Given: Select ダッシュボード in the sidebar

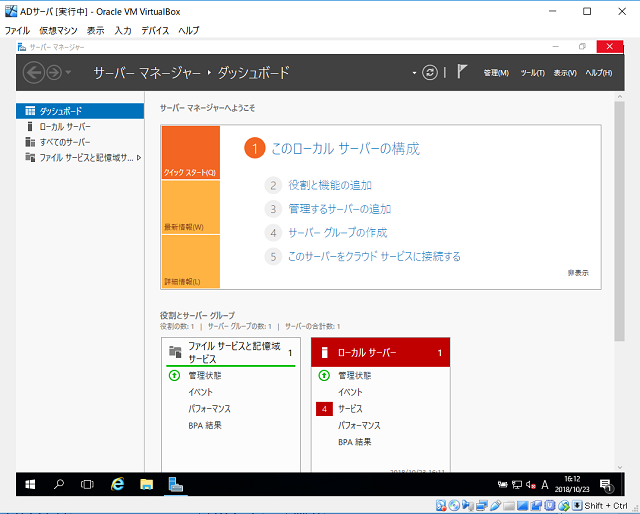Looking at the screenshot, I should point(80,111).
